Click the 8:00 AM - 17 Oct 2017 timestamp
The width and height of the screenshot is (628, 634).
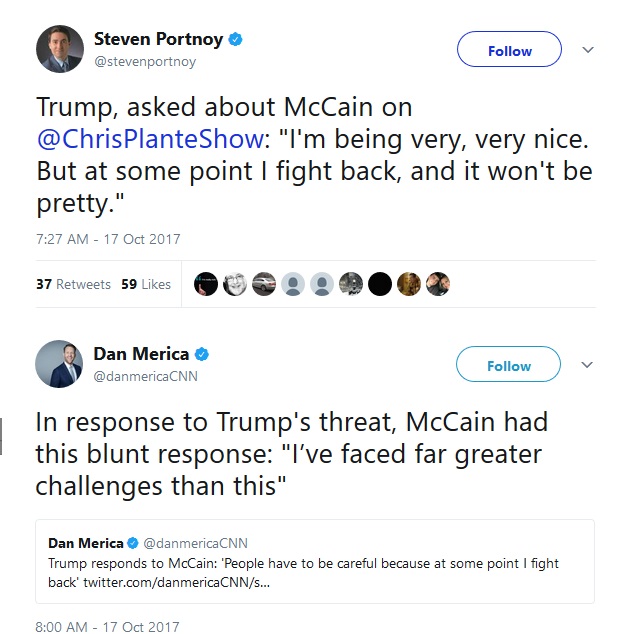tap(107, 626)
